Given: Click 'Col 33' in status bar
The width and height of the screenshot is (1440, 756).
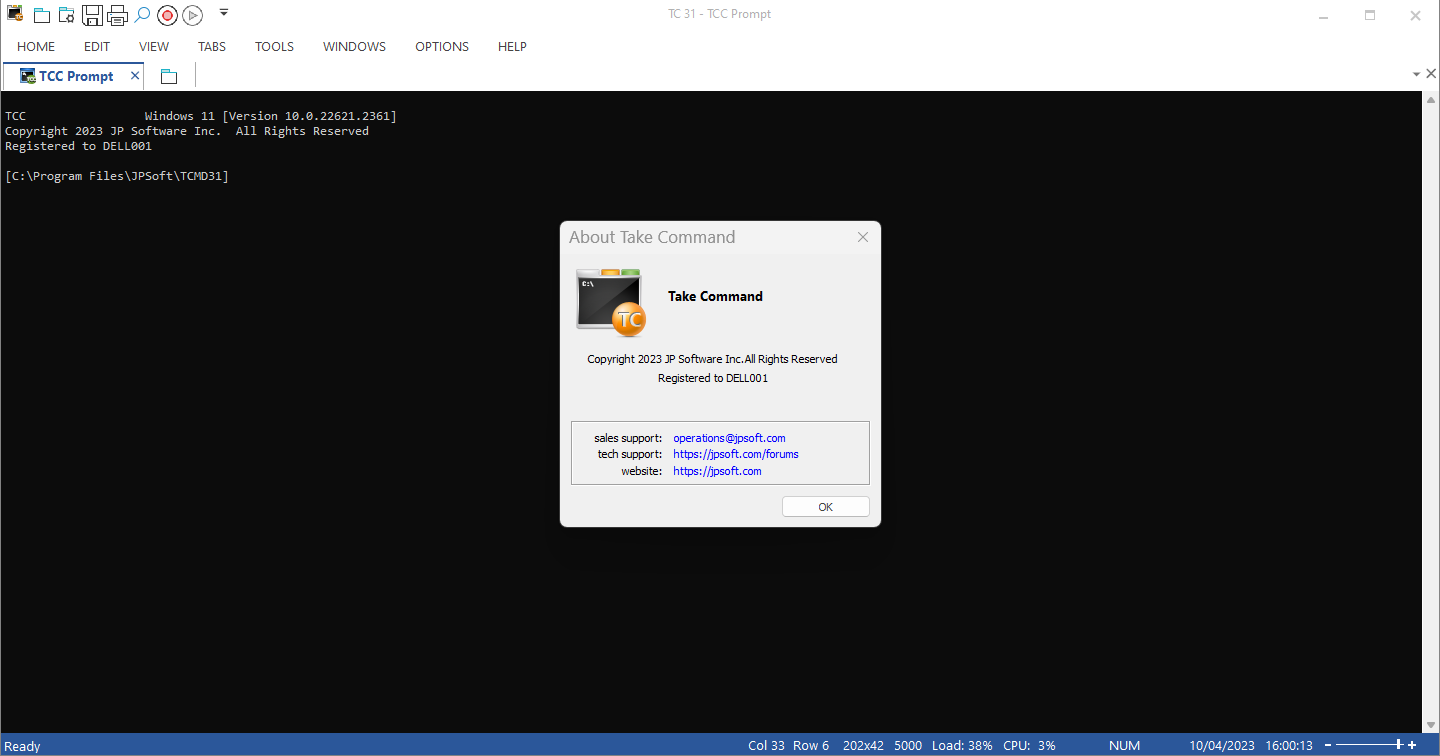Looking at the screenshot, I should tap(766, 745).
